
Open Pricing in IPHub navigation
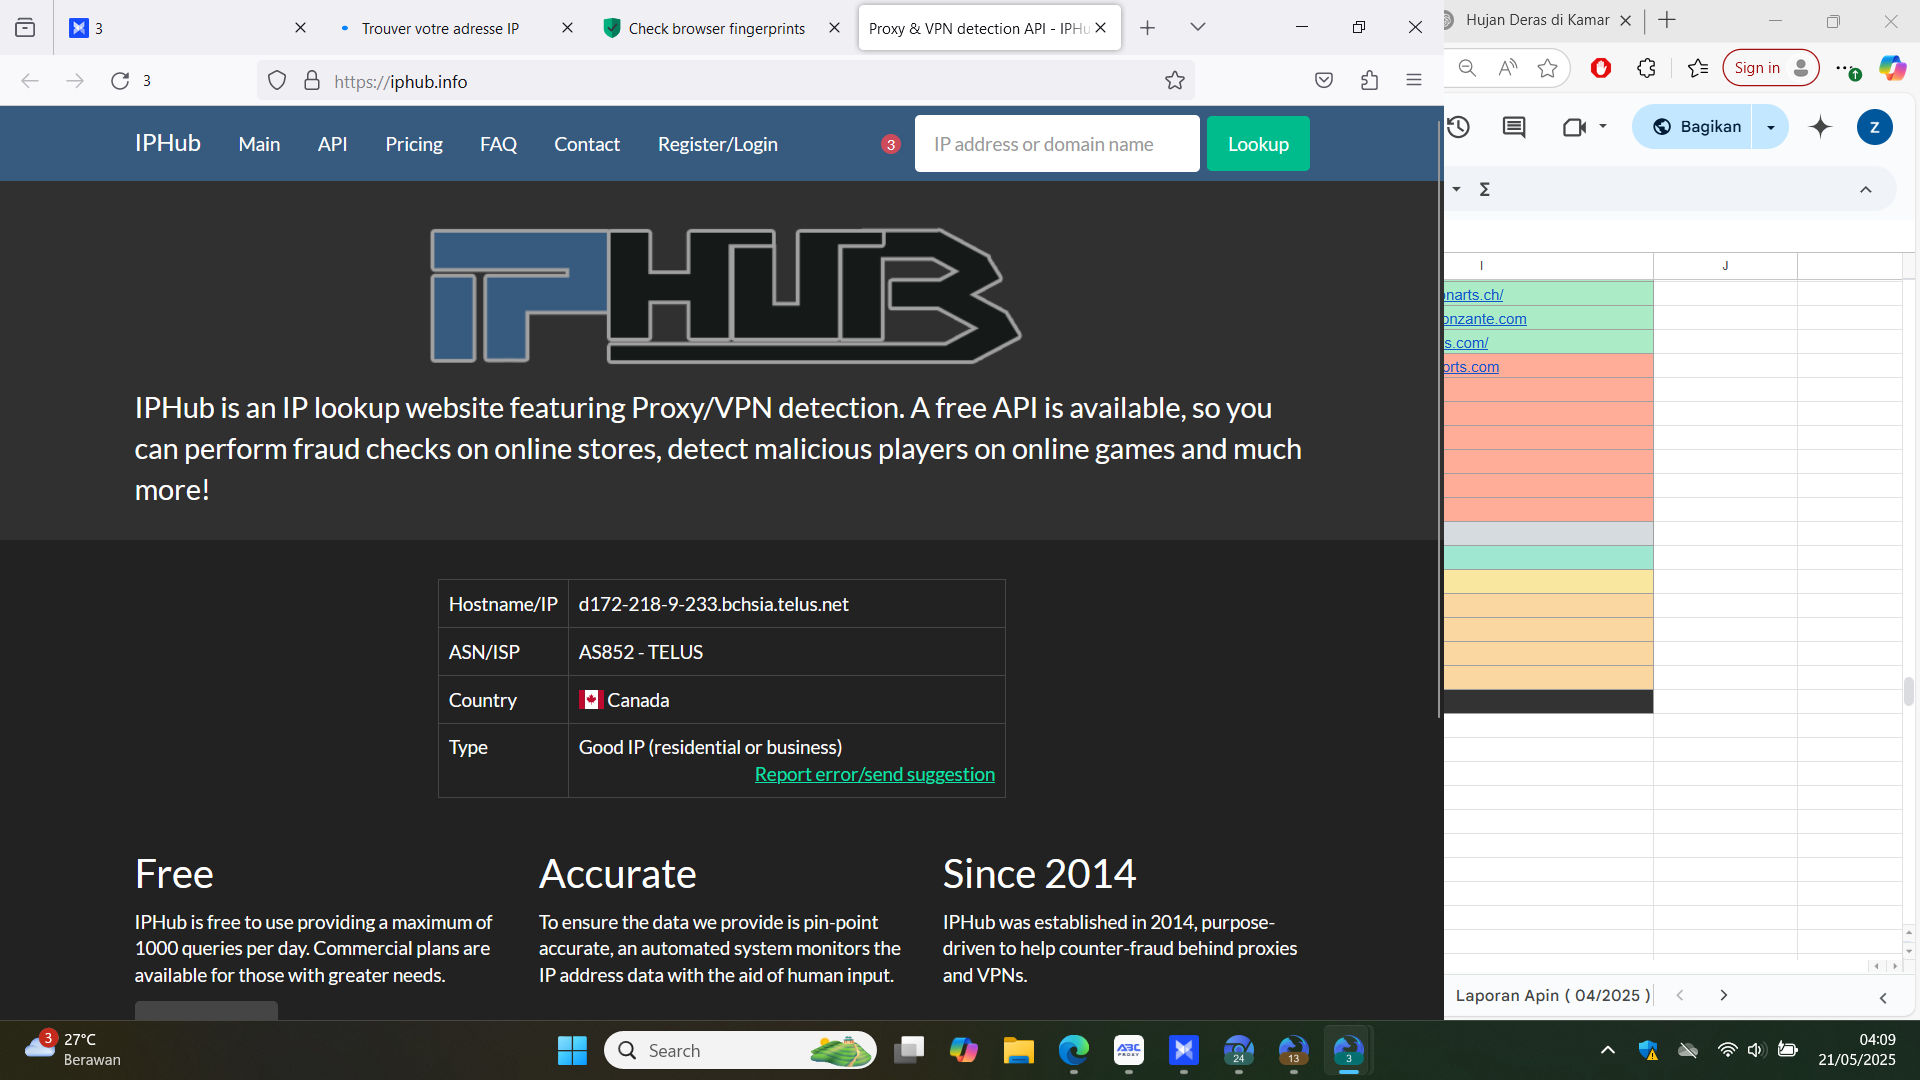tap(414, 145)
